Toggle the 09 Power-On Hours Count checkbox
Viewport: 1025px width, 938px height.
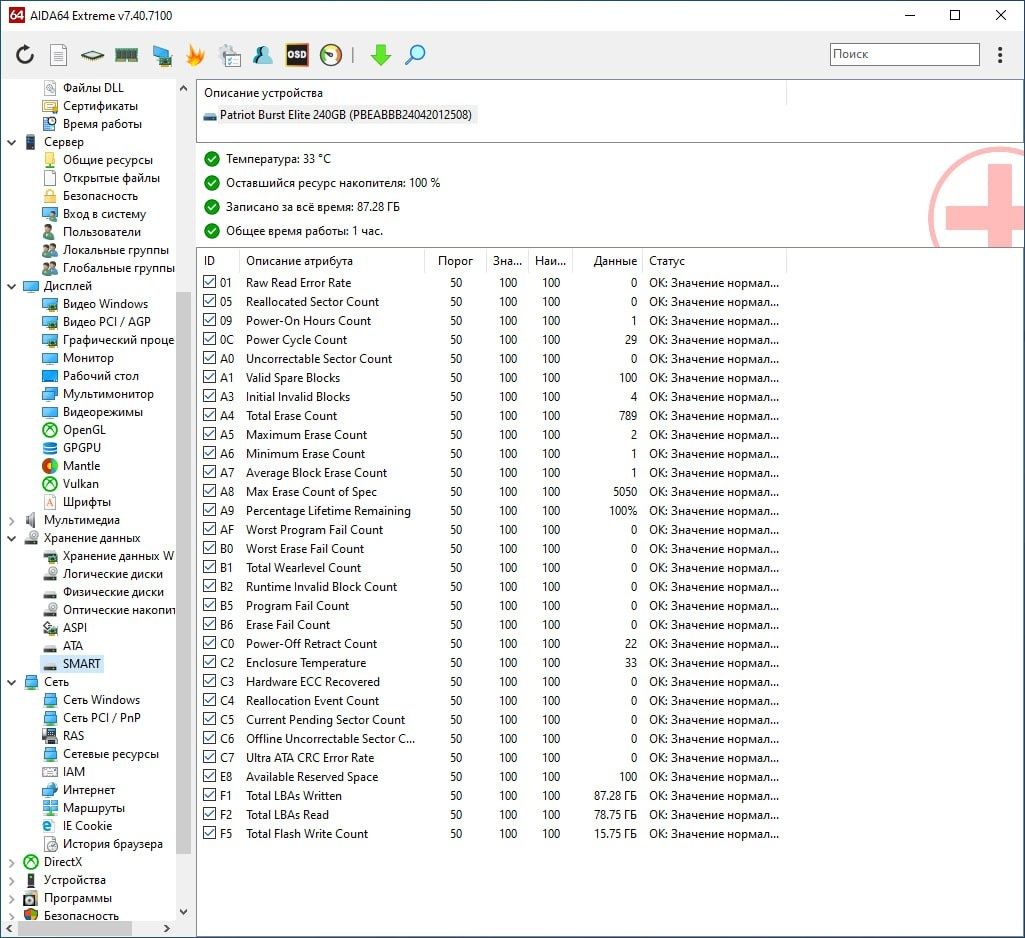point(209,320)
